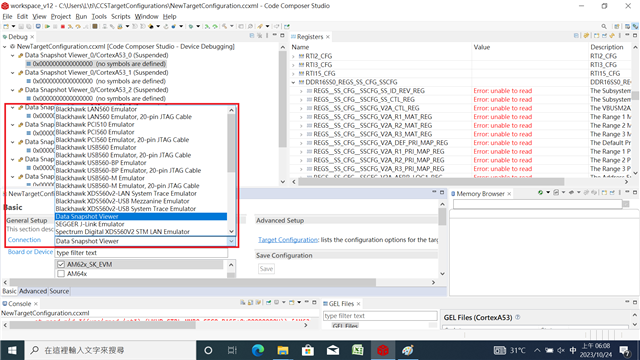Expand the REGS_SS_CFG_SSCFG_SS_CTL_REG register

point(301,100)
